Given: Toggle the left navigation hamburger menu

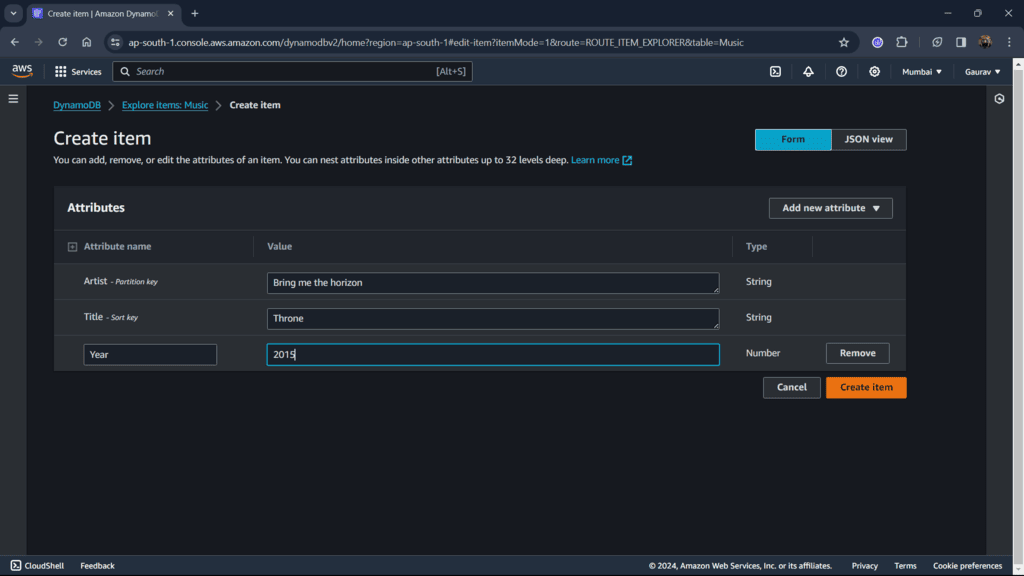Looking at the screenshot, I should coord(13,99).
